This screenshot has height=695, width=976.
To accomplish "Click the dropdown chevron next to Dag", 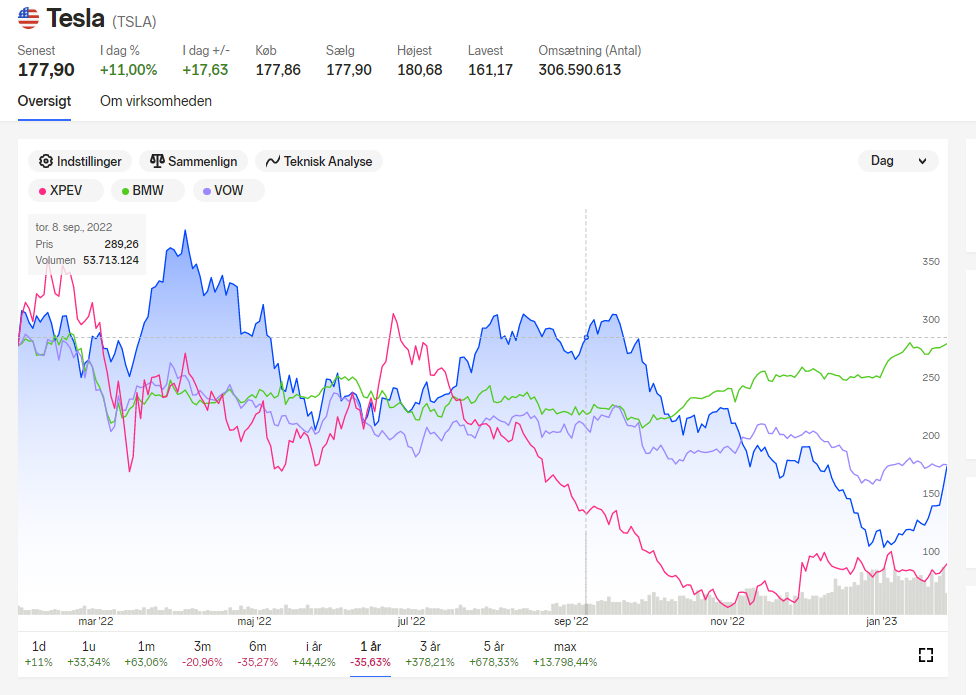I will point(922,161).
